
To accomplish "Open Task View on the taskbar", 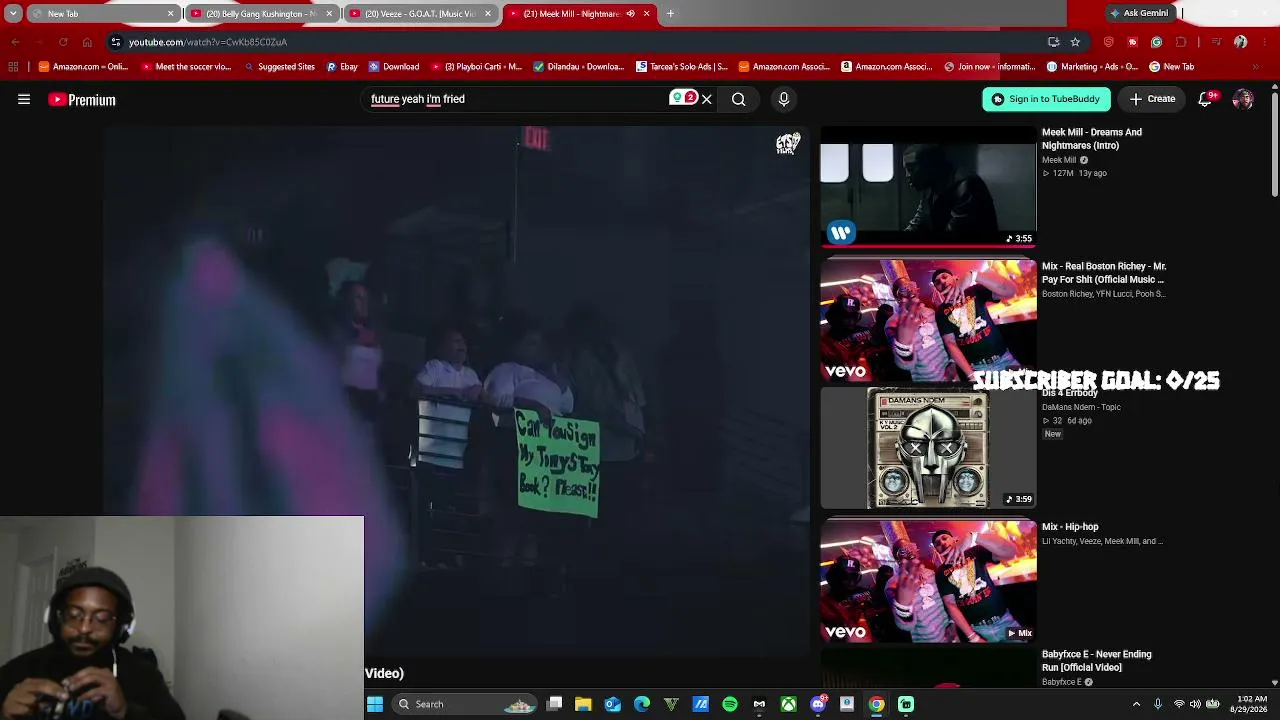I will tap(555, 704).
